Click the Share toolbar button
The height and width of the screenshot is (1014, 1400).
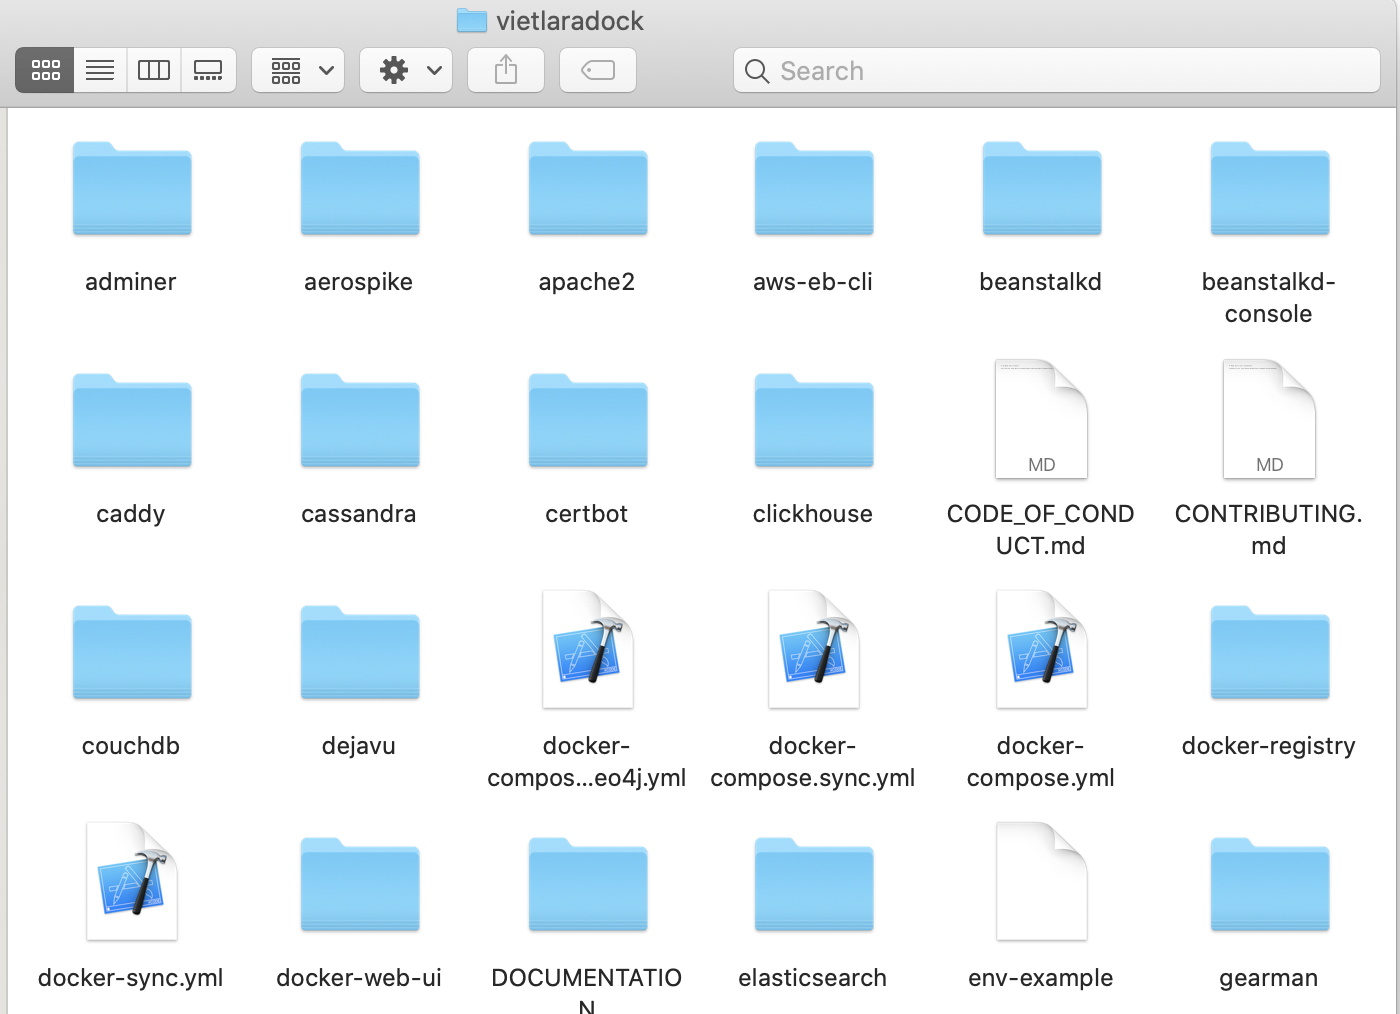pyautogui.click(x=506, y=70)
